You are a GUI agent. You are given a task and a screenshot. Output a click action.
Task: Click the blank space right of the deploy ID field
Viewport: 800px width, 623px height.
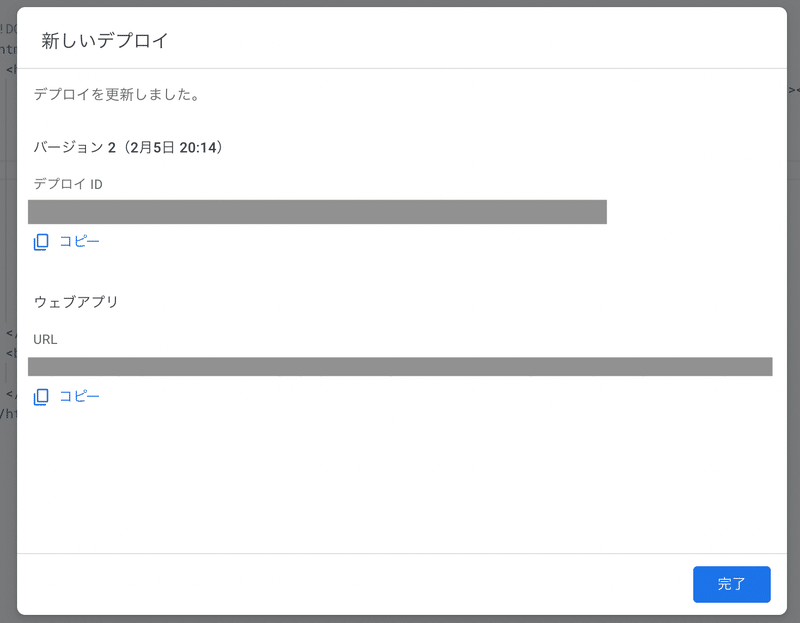pos(690,212)
